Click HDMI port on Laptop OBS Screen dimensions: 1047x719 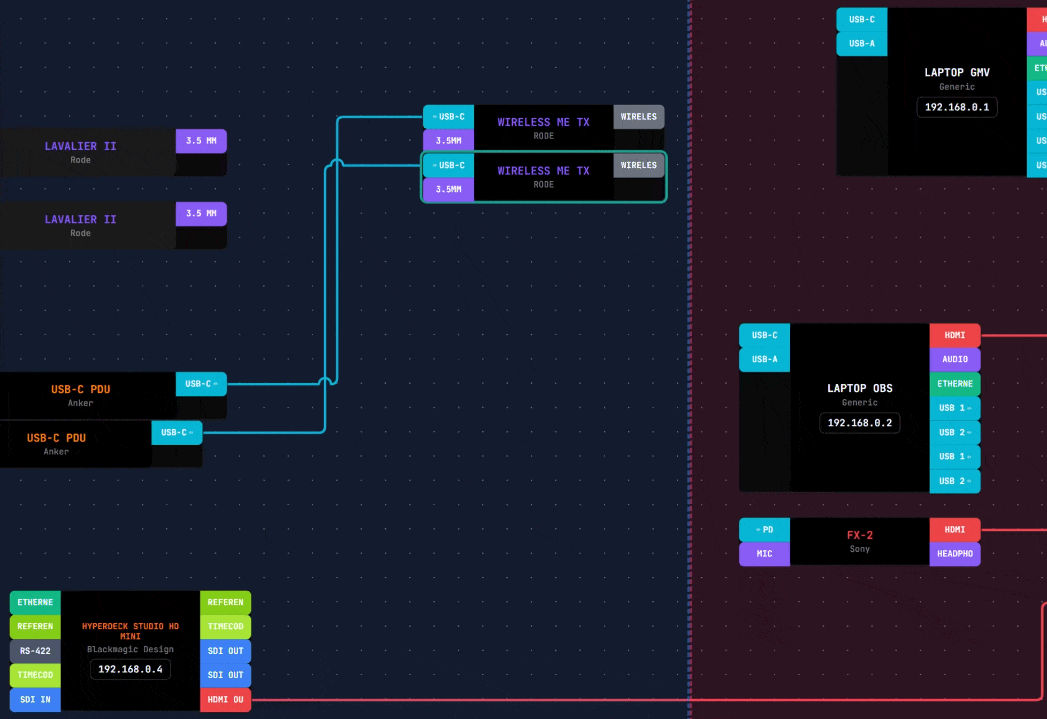pyautogui.click(x=955, y=335)
